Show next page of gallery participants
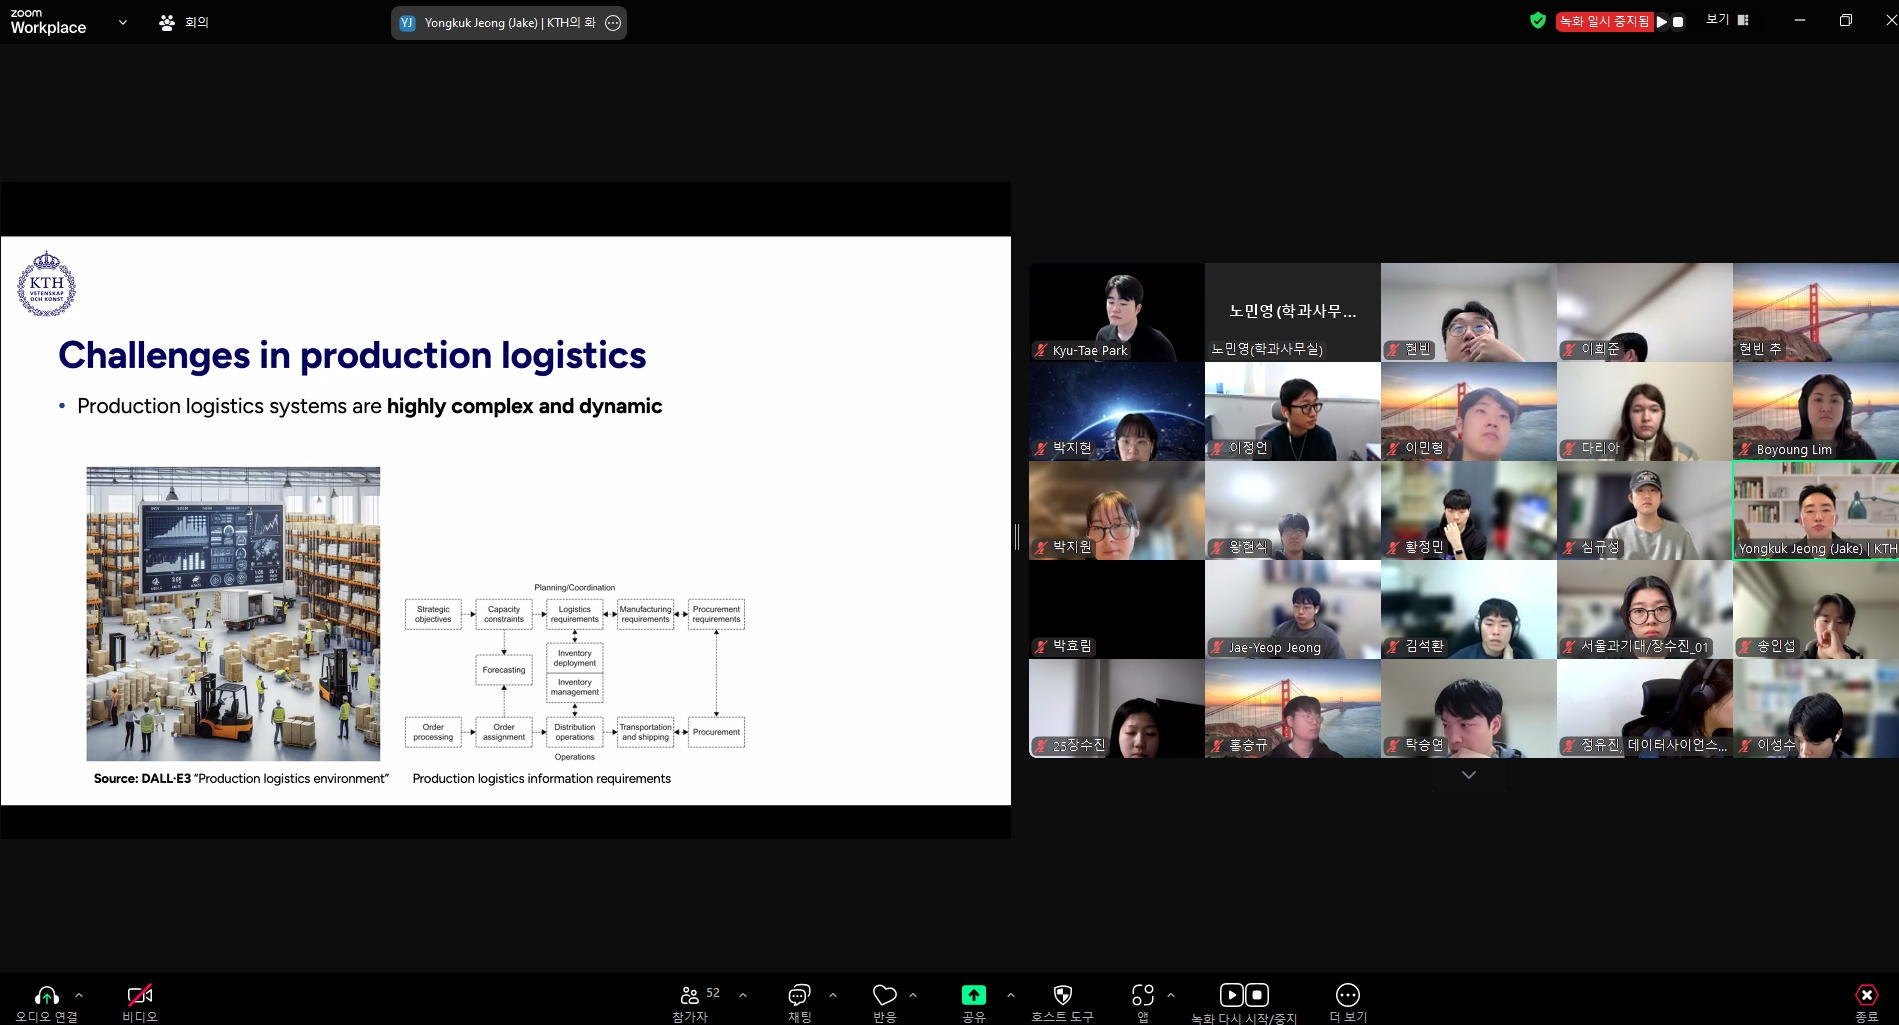The height and width of the screenshot is (1025, 1899). pyautogui.click(x=1468, y=775)
